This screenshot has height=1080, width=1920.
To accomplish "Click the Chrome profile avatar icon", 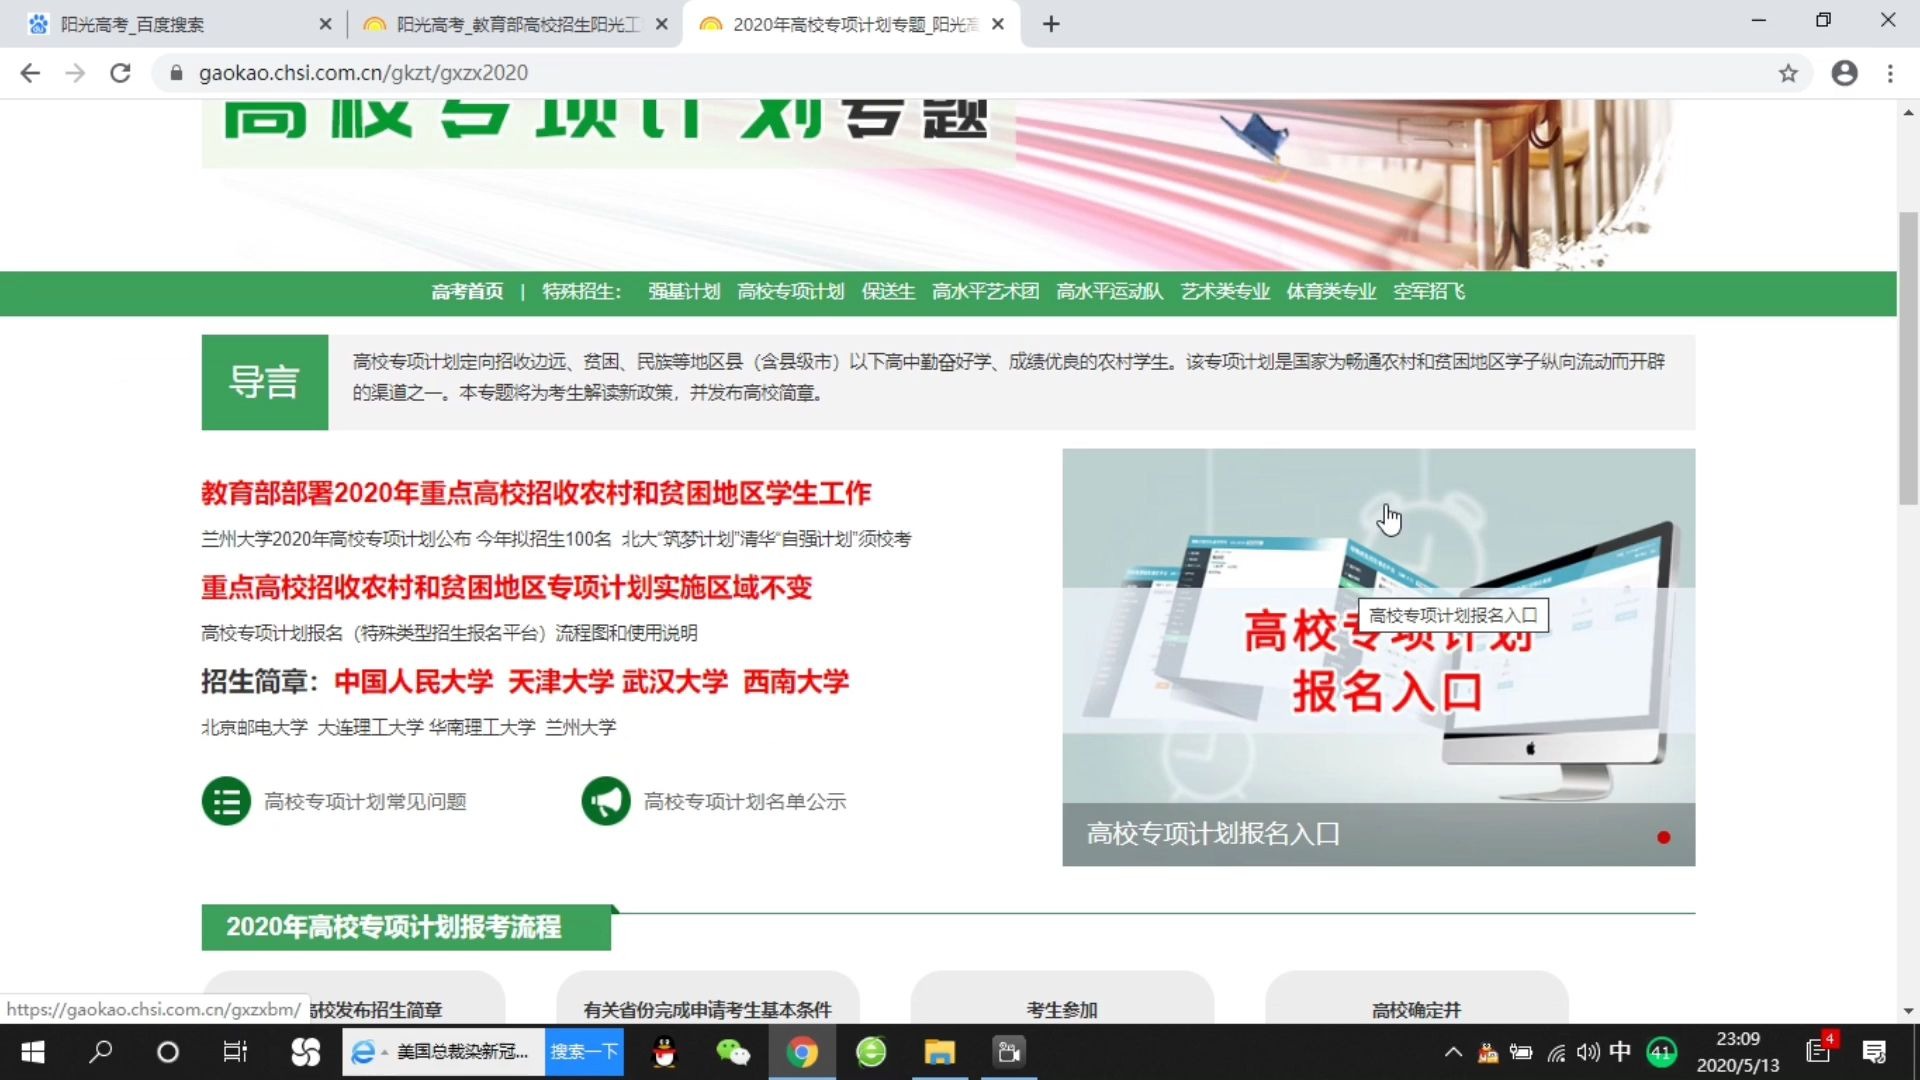I will tap(1843, 72).
